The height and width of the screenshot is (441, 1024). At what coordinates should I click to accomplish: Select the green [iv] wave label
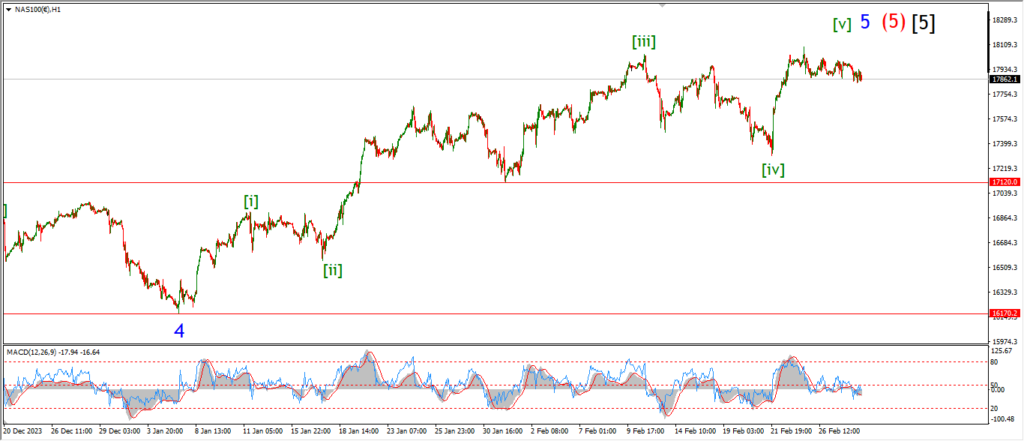coord(772,170)
